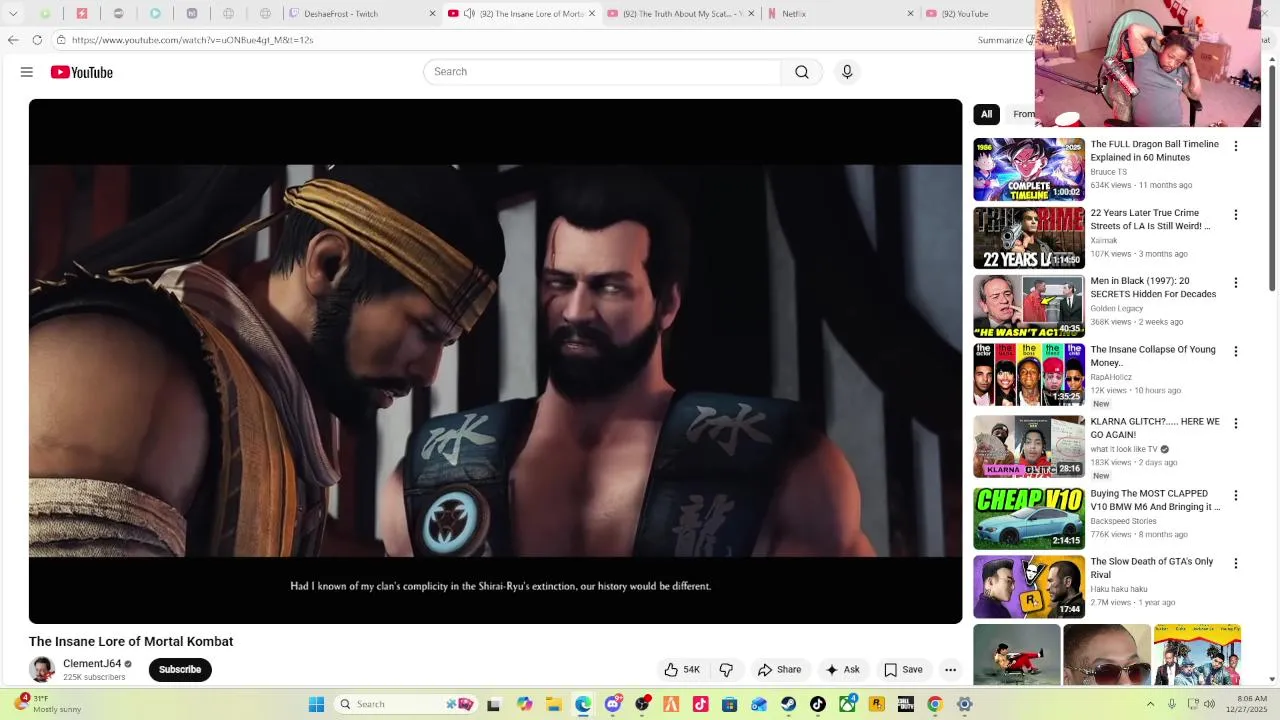Open The Insane Collapse Of Young Money title
The width and height of the screenshot is (1280, 720).
1153,356
